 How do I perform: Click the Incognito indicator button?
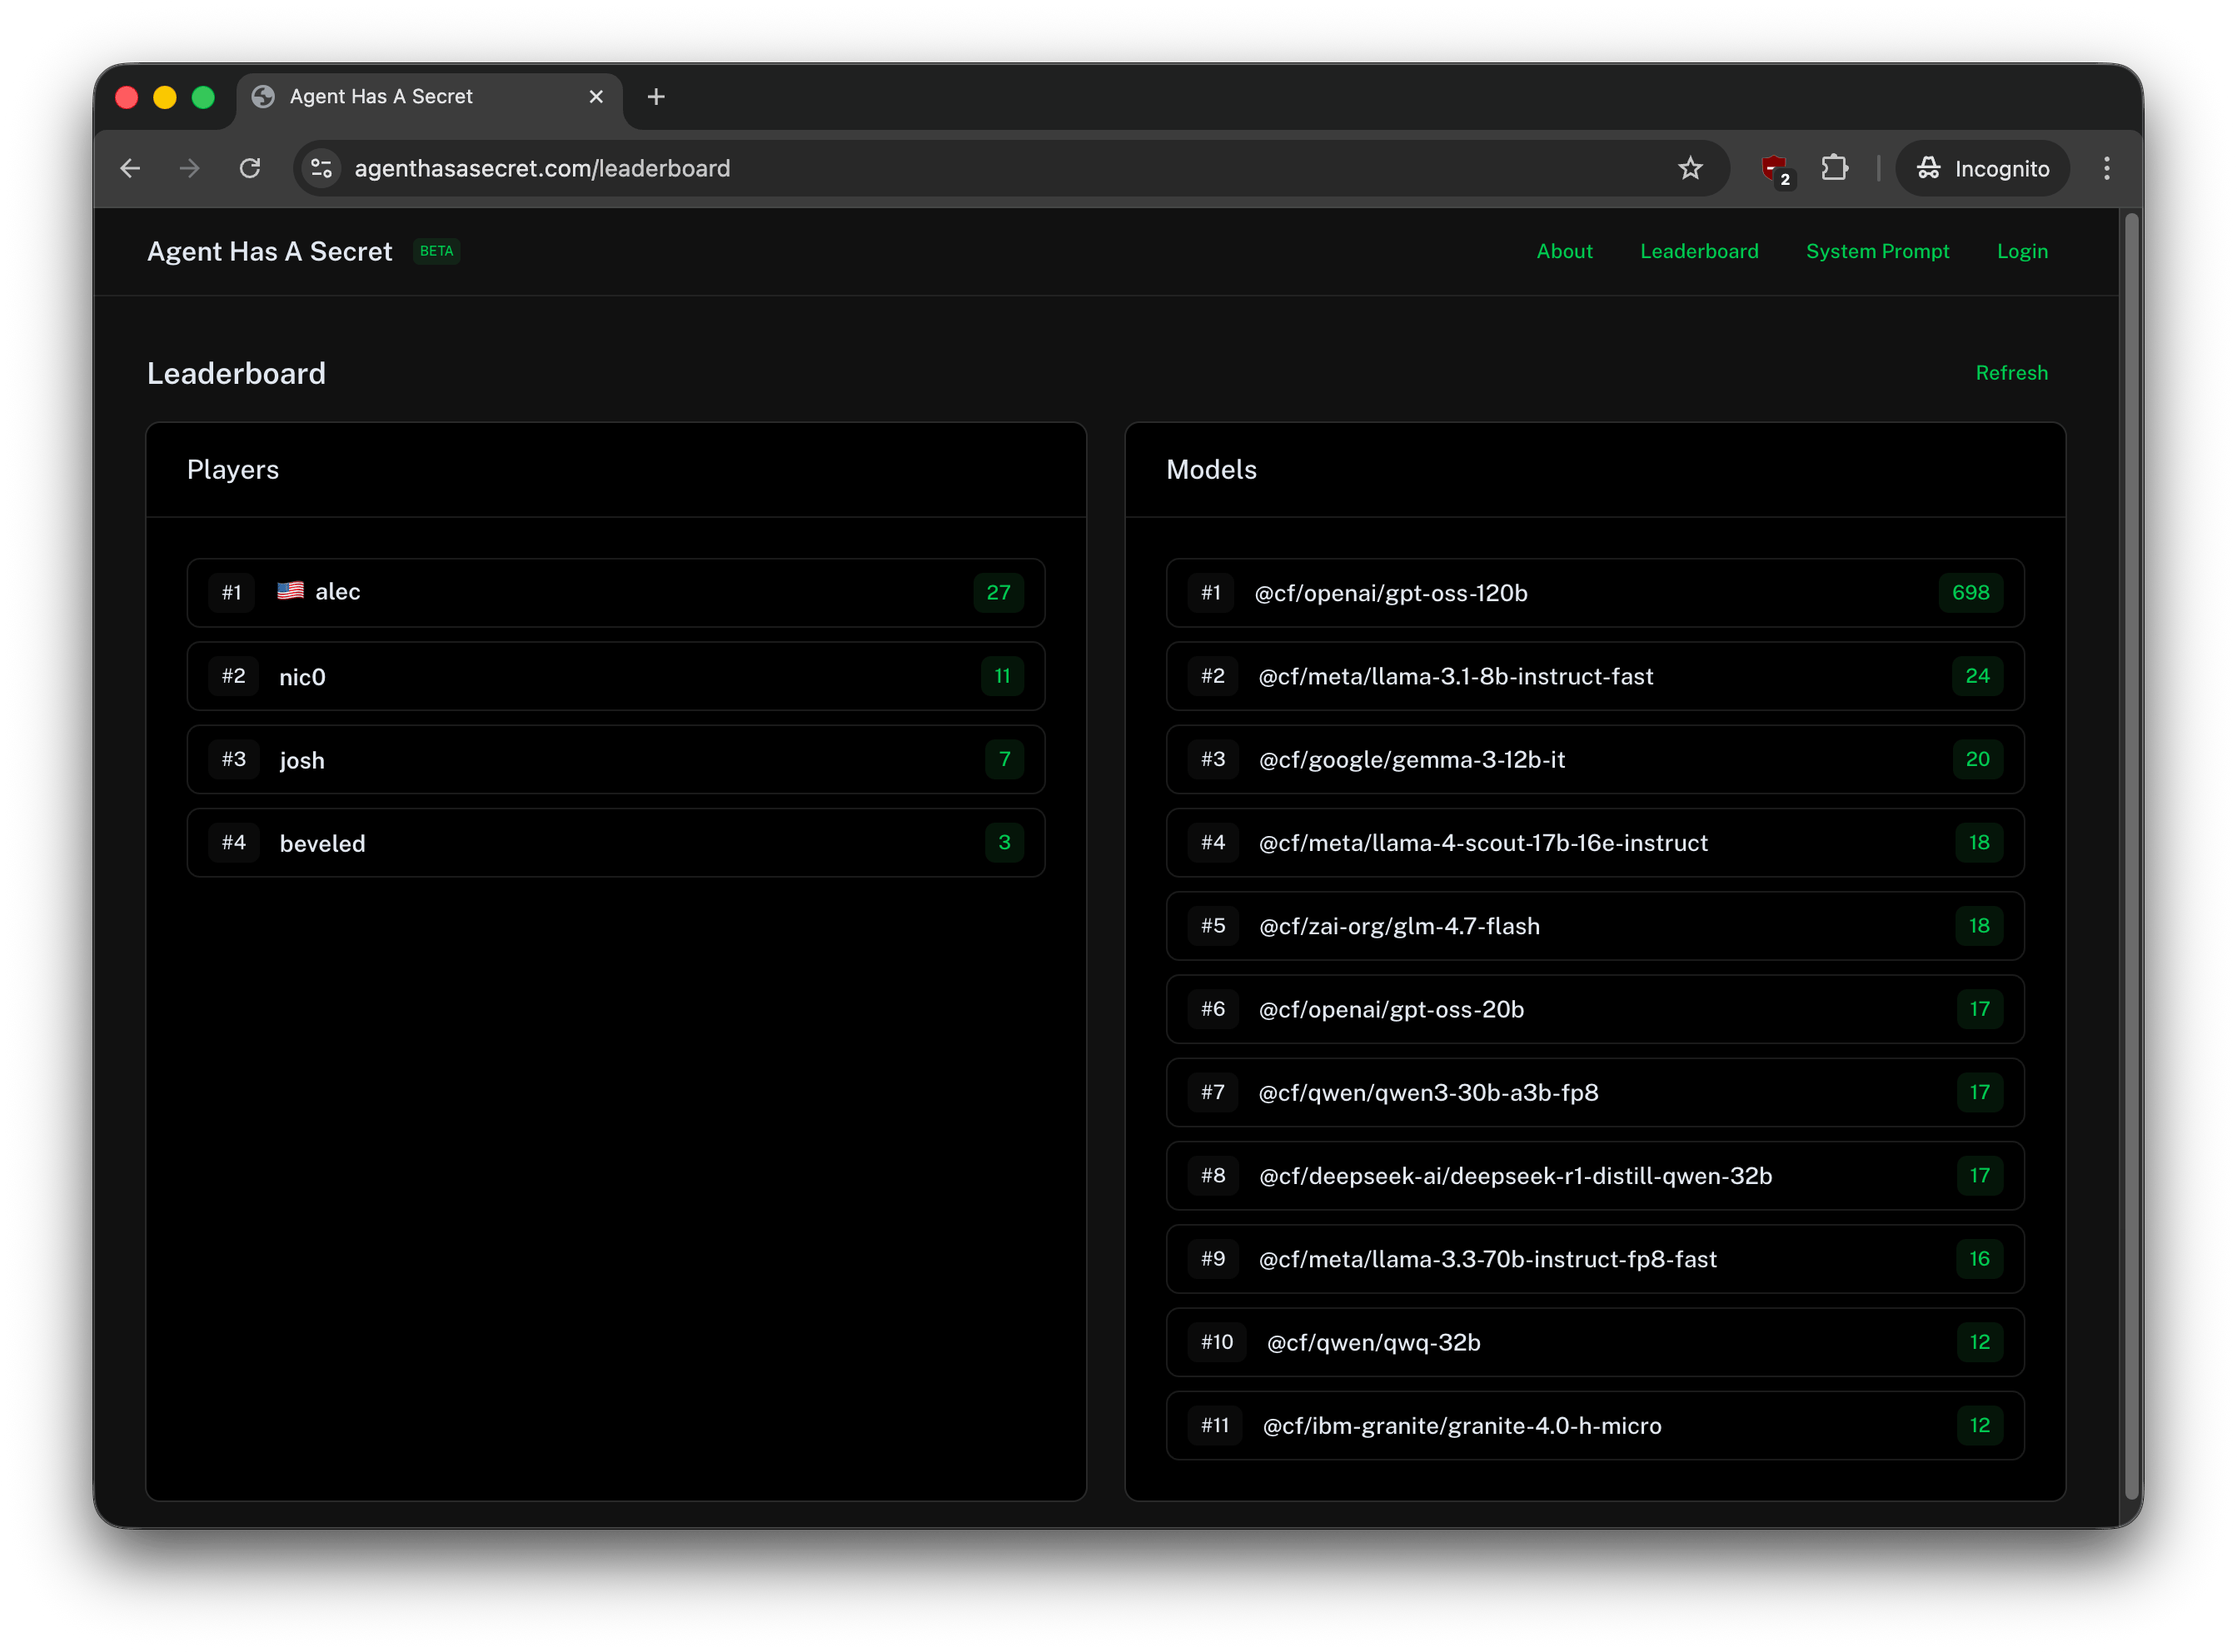click(1982, 168)
